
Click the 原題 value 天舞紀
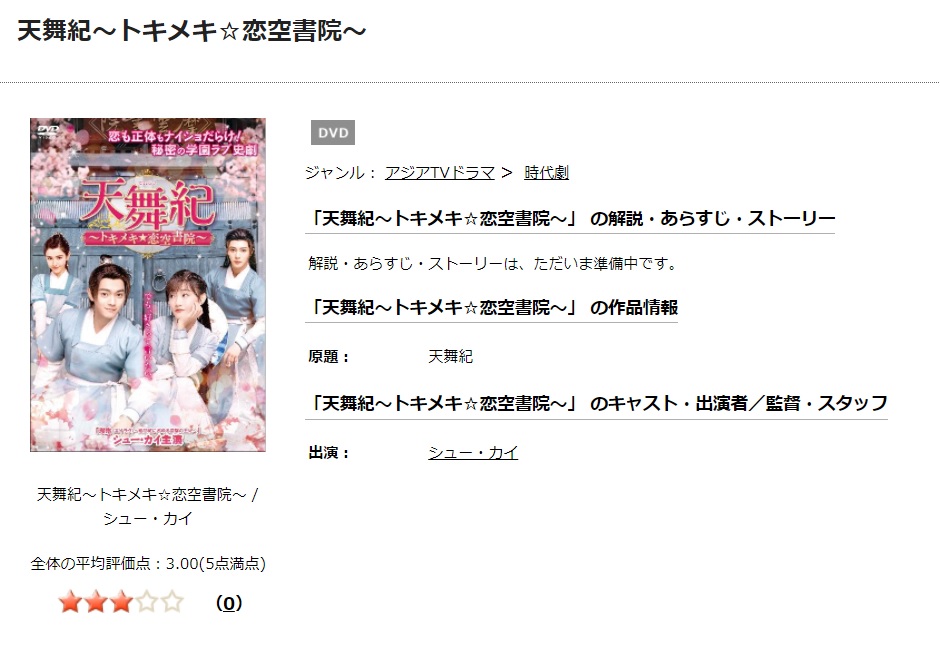click(451, 357)
